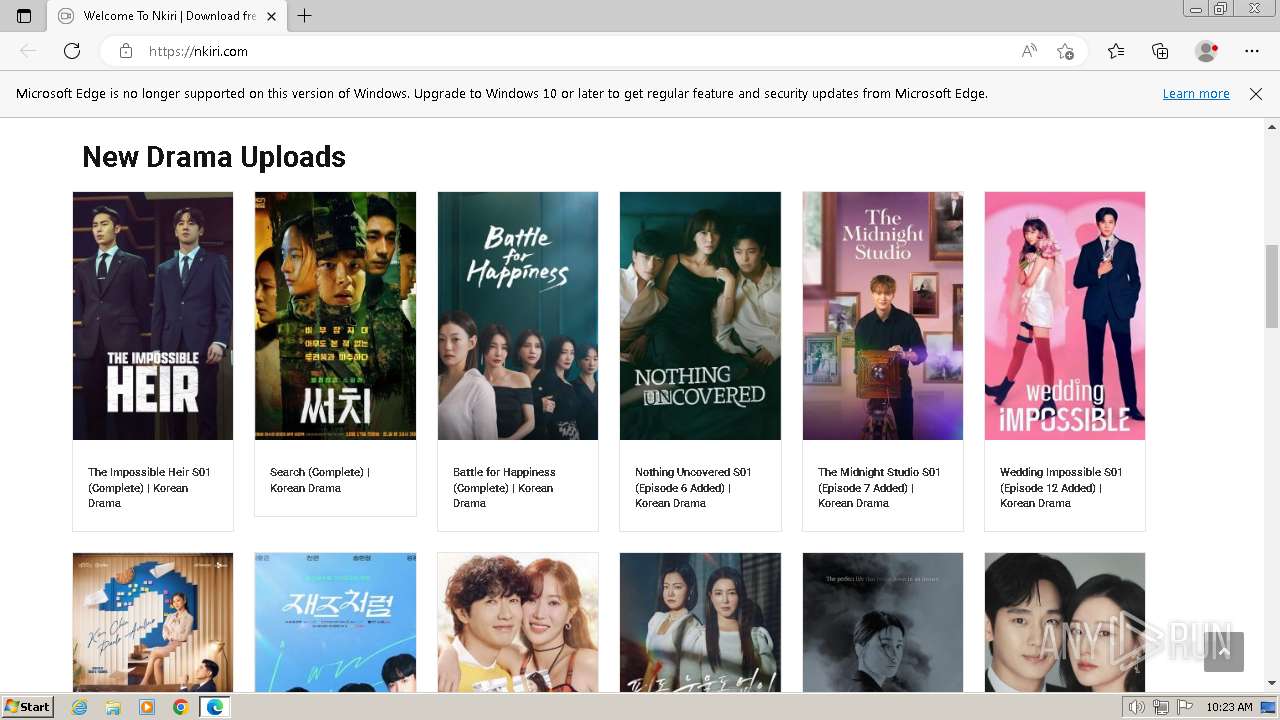Open File Explorer from taskbar
This screenshot has width=1280, height=720.
click(113, 707)
